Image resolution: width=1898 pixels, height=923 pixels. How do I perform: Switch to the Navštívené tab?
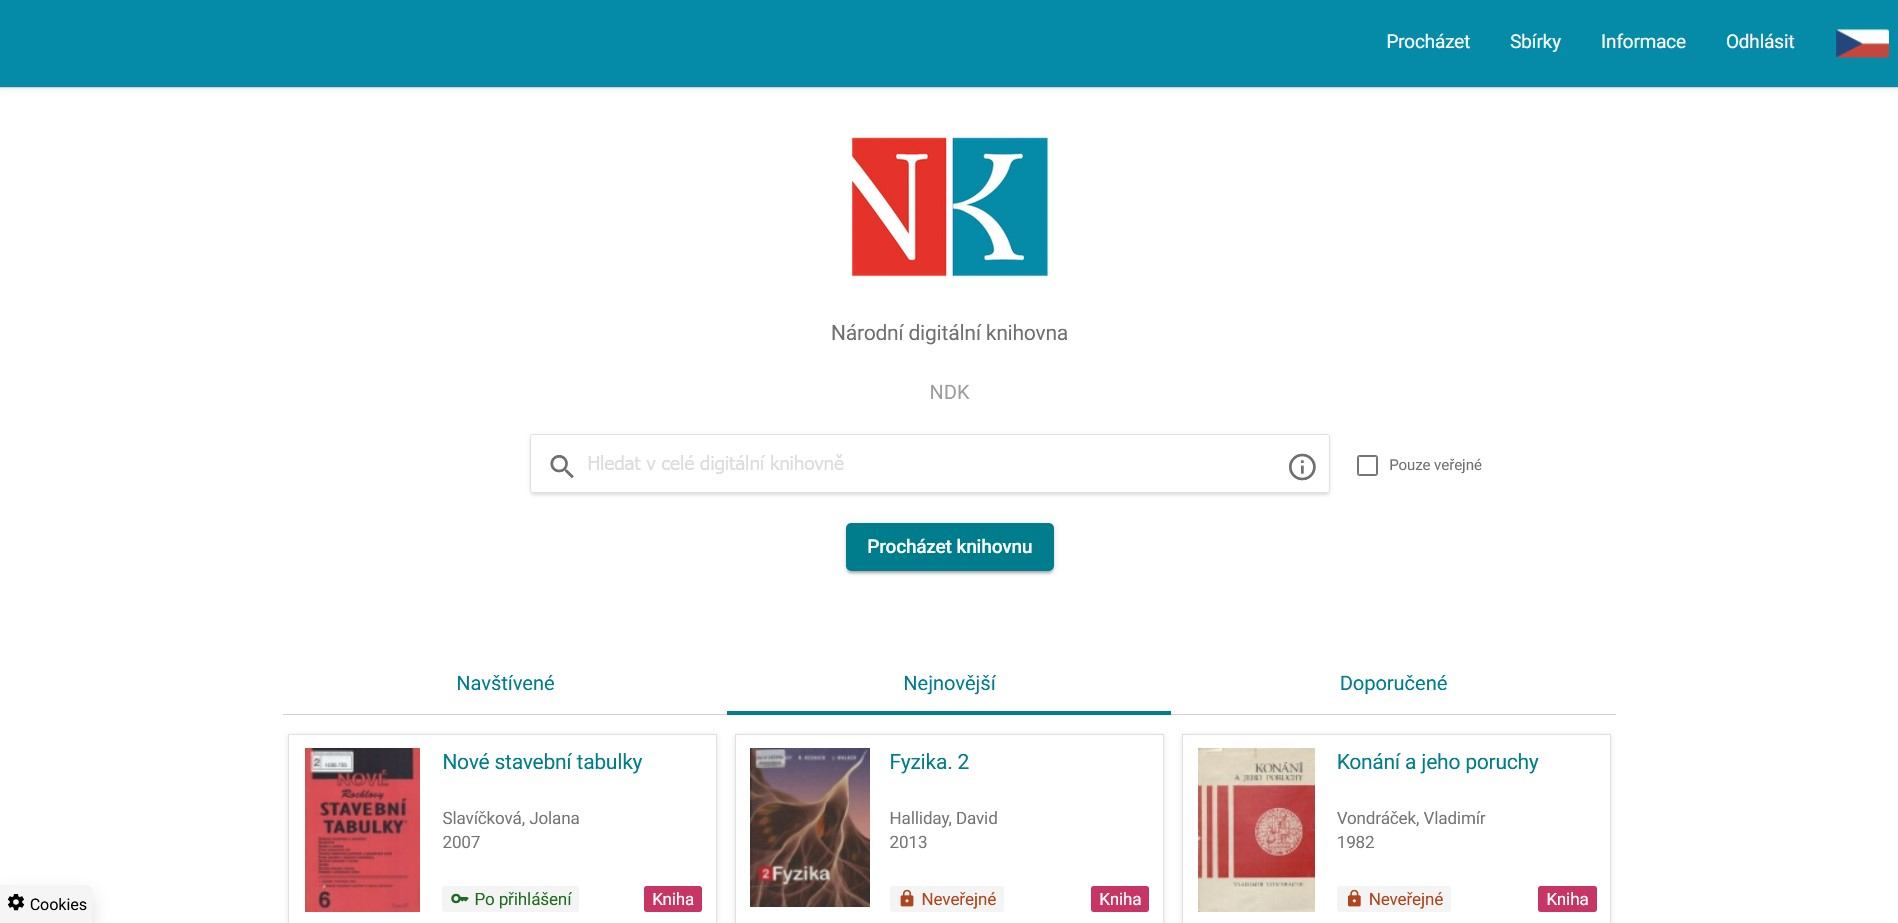pyautogui.click(x=505, y=683)
